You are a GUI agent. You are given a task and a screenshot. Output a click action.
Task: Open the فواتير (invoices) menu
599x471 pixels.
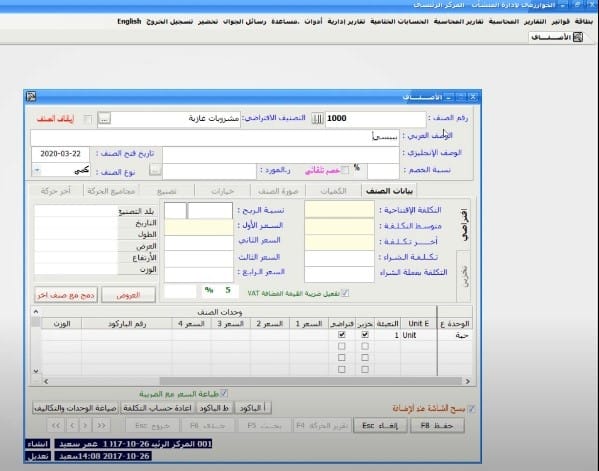561,21
